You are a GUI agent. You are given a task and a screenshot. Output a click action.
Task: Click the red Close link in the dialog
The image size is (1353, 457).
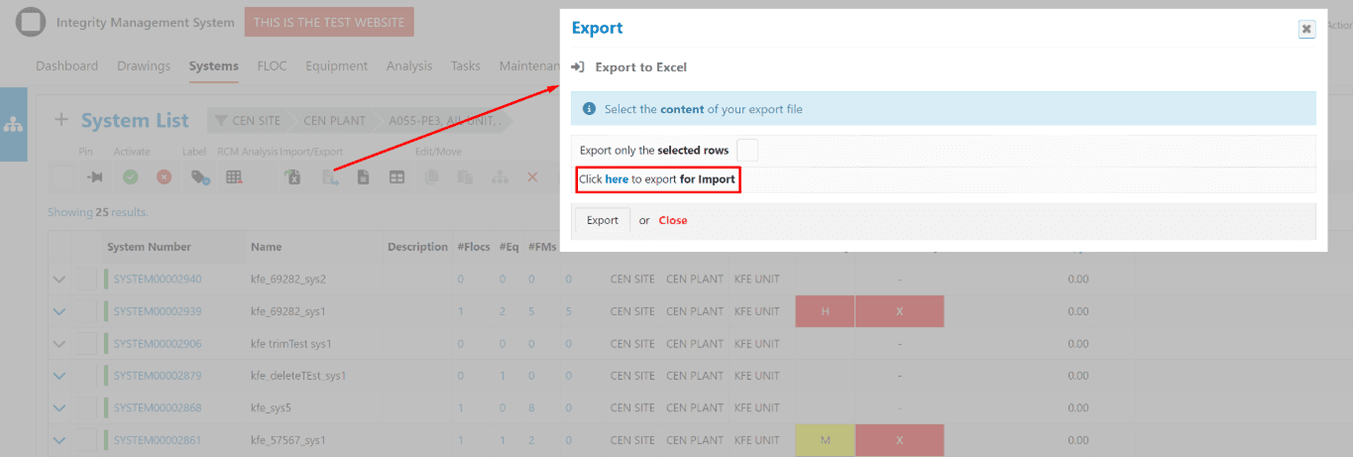[x=673, y=220]
